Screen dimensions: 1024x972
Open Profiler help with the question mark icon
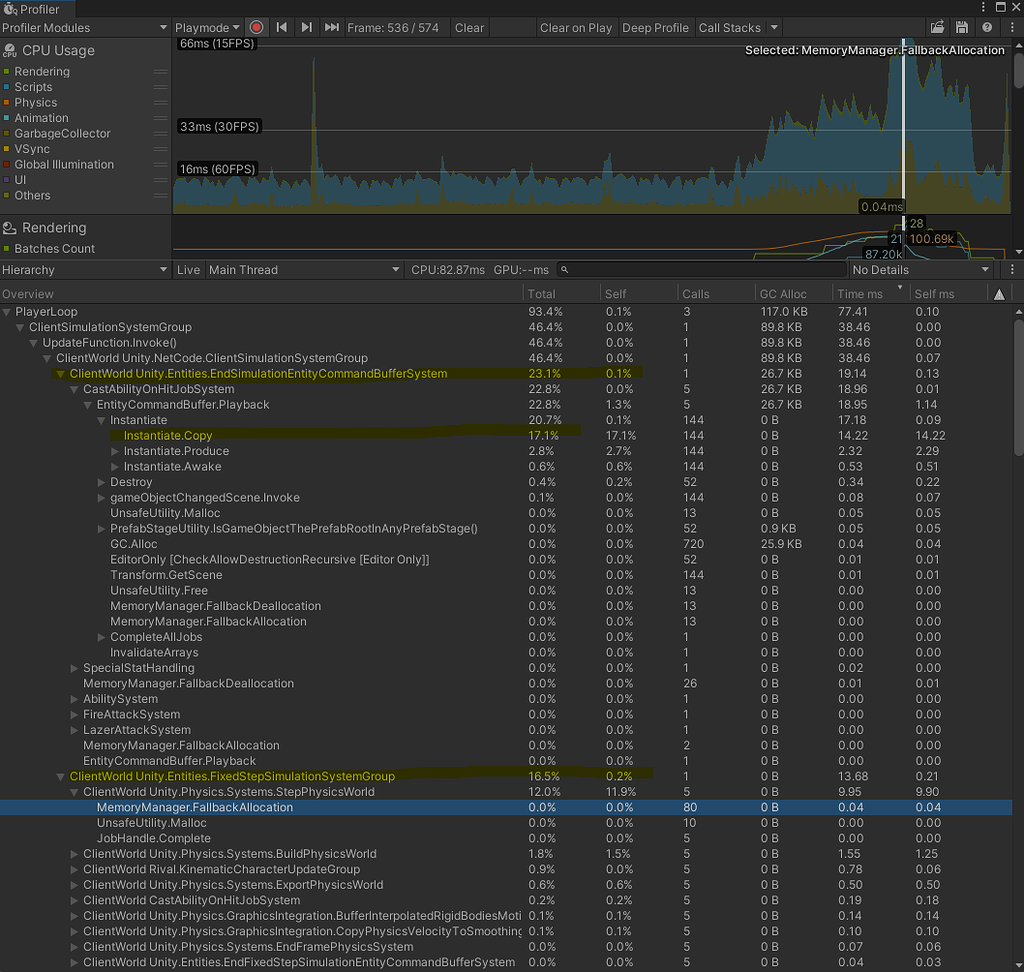tap(987, 27)
